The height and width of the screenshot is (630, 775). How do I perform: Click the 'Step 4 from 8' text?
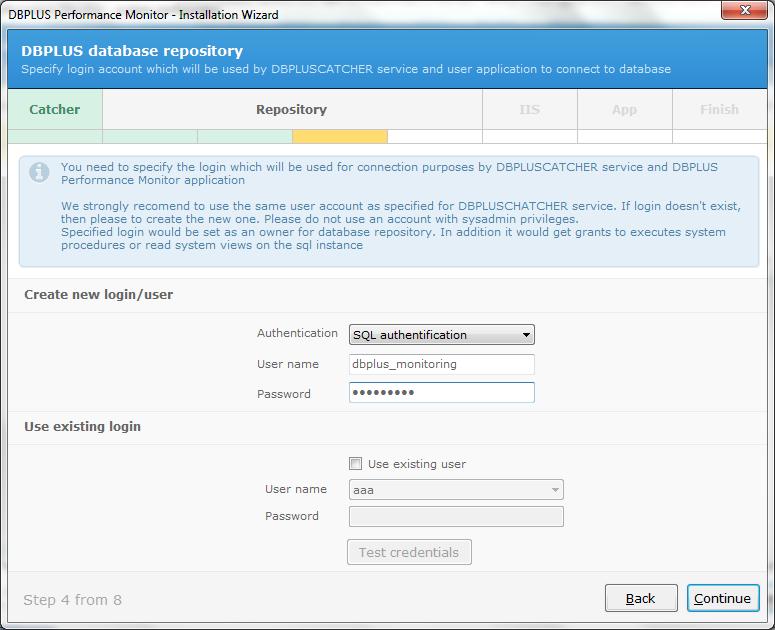pos(73,600)
